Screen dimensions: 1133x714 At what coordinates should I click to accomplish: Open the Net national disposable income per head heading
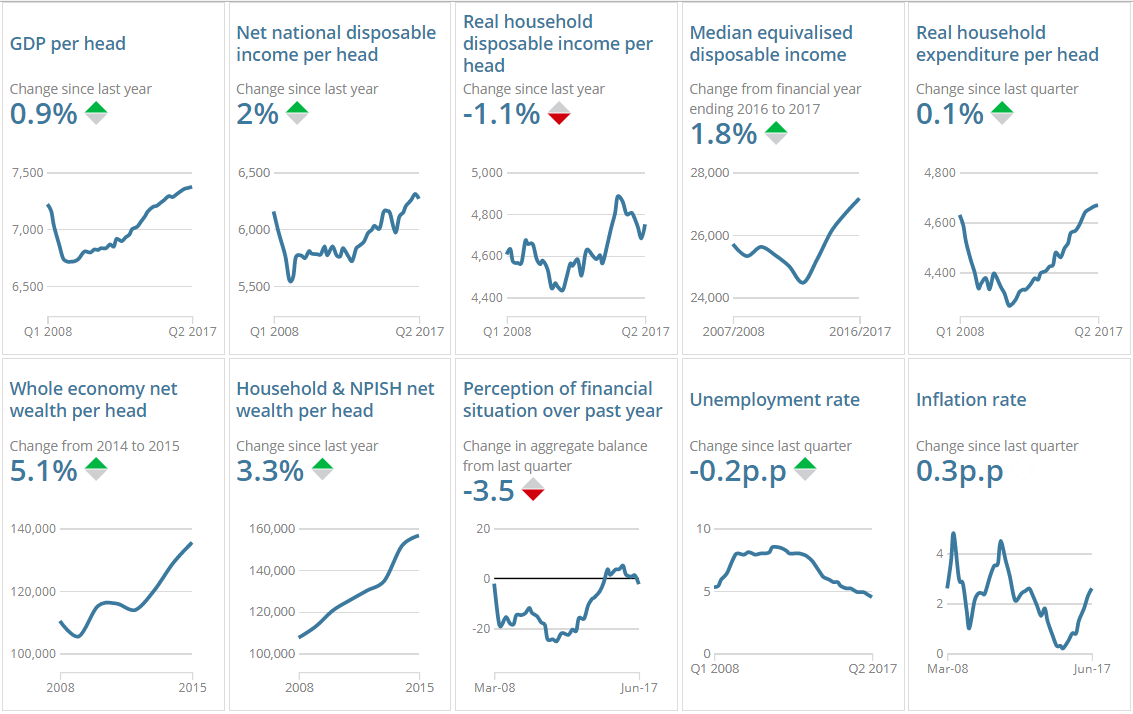[336, 44]
